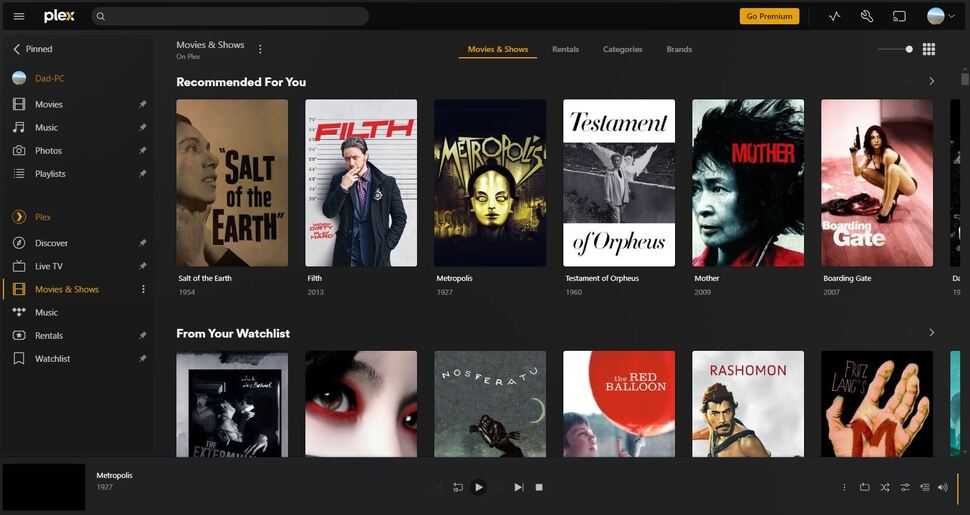970x515 pixels.
Task: Skip to the next item
Action: (518, 487)
